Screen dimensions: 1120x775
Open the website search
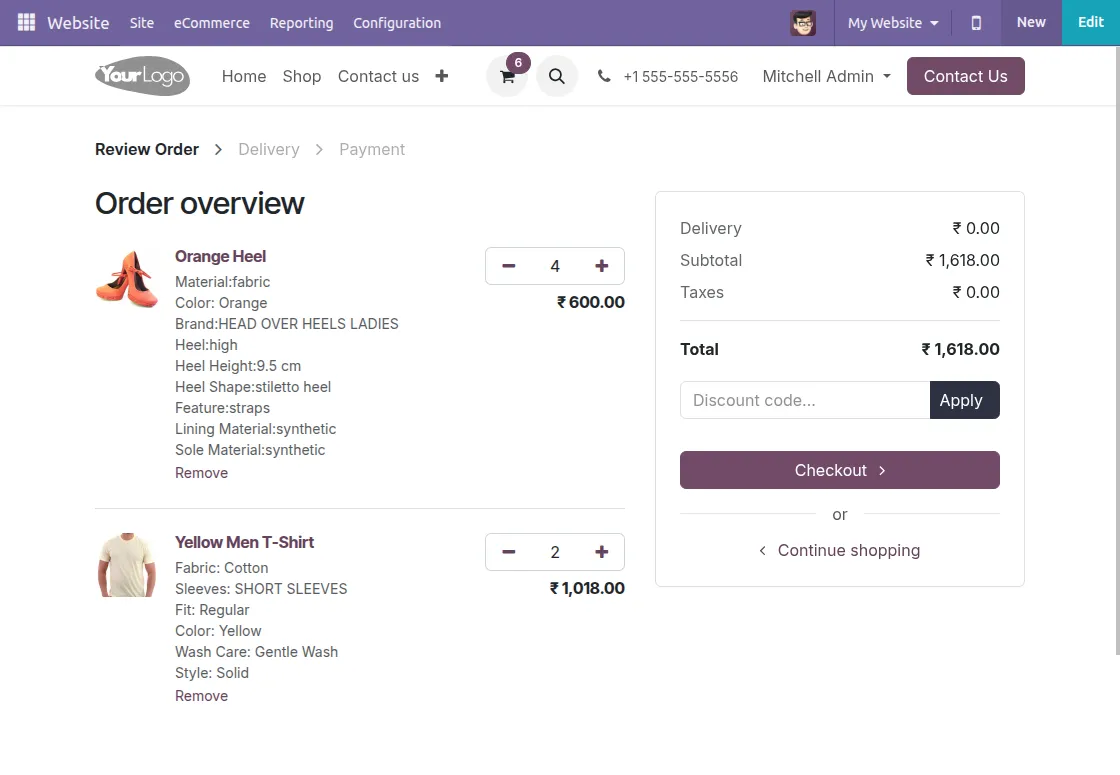click(557, 76)
